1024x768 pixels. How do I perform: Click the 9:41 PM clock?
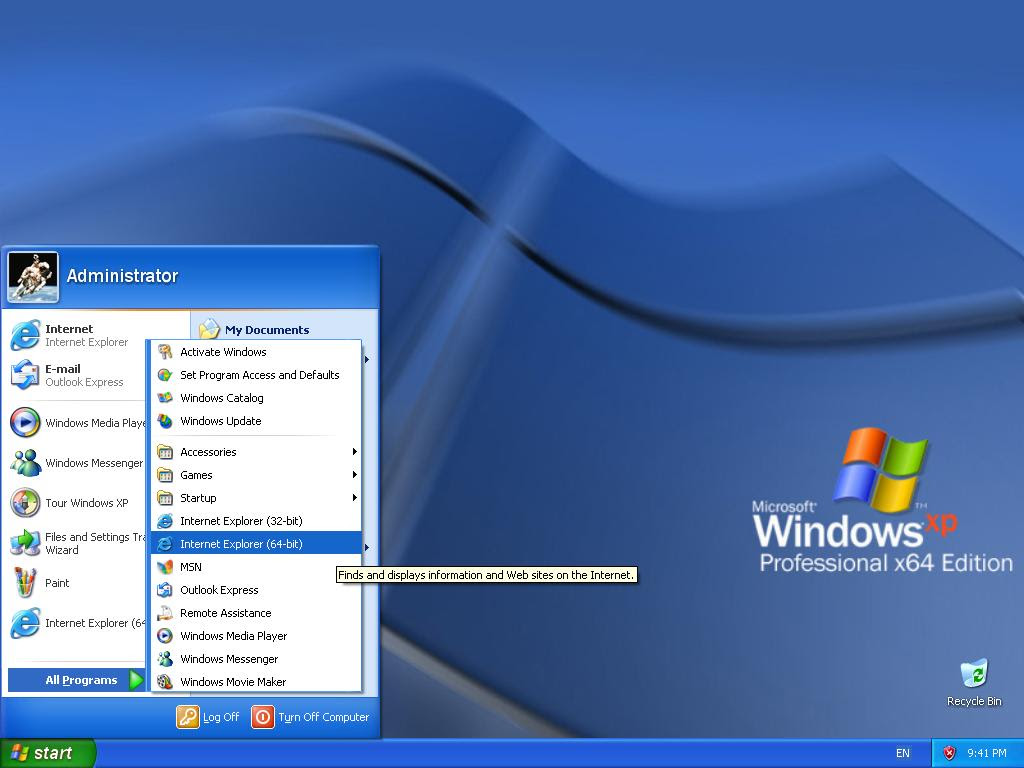click(987, 753)
